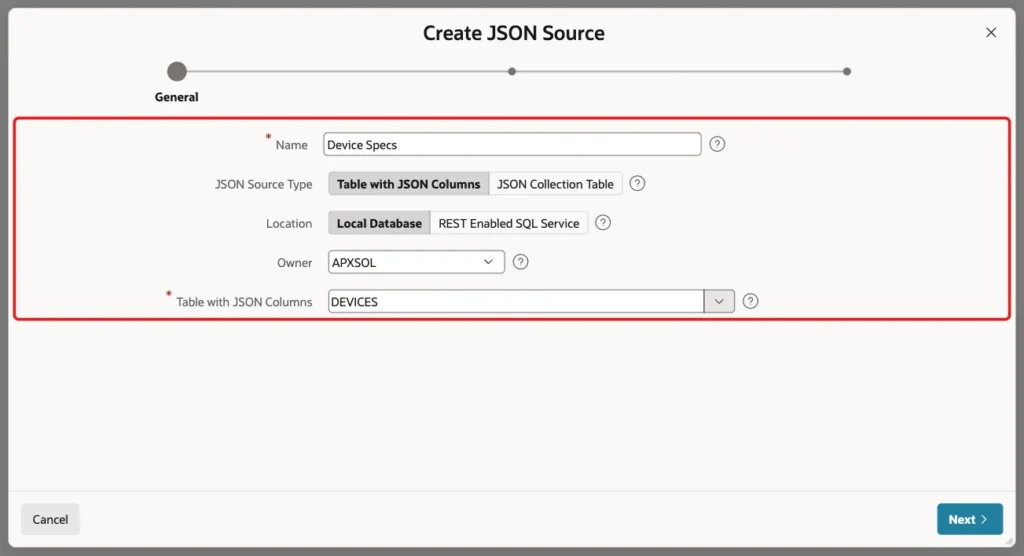This screenshot has height=556, width=1024.
Task: Select JSON Collection Table source type
Action: click(555, 184)
